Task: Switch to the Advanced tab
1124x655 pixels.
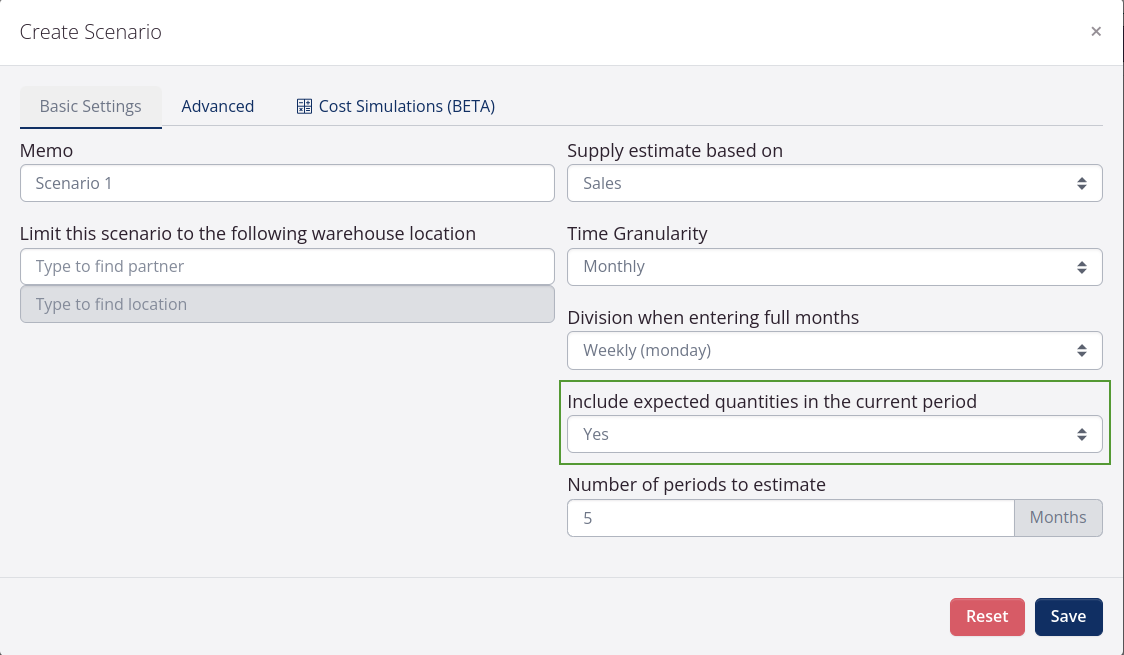Action: click(217, 105)
